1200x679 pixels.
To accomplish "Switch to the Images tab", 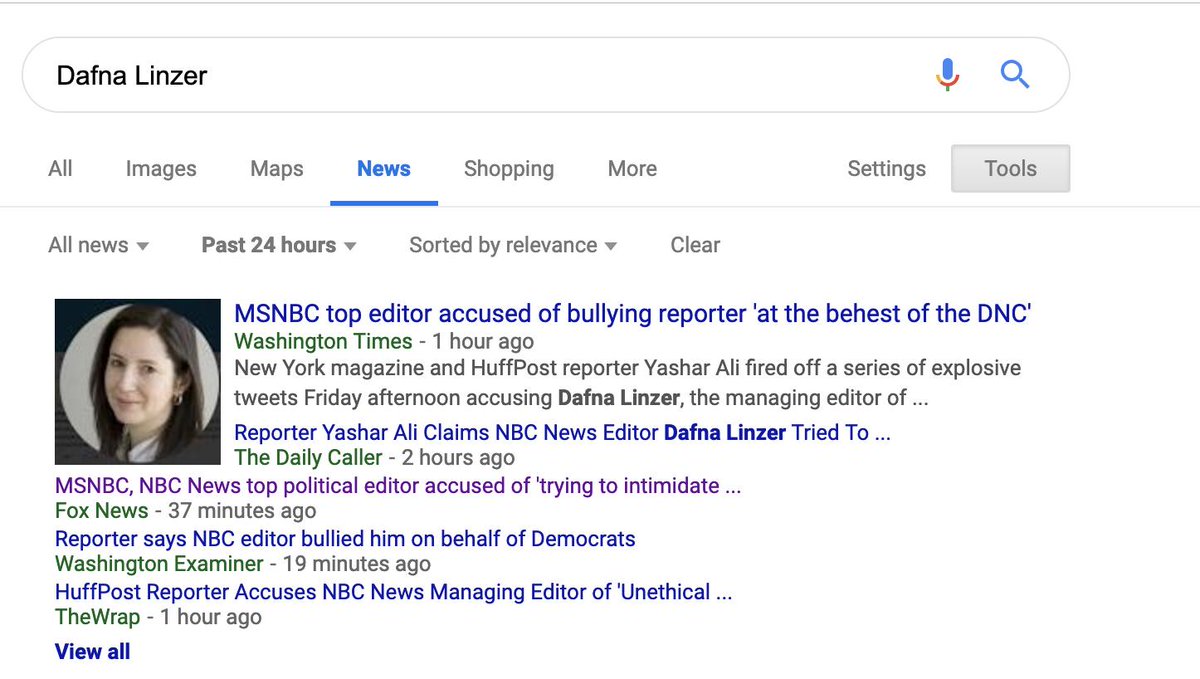I will [x=161, y=169].
